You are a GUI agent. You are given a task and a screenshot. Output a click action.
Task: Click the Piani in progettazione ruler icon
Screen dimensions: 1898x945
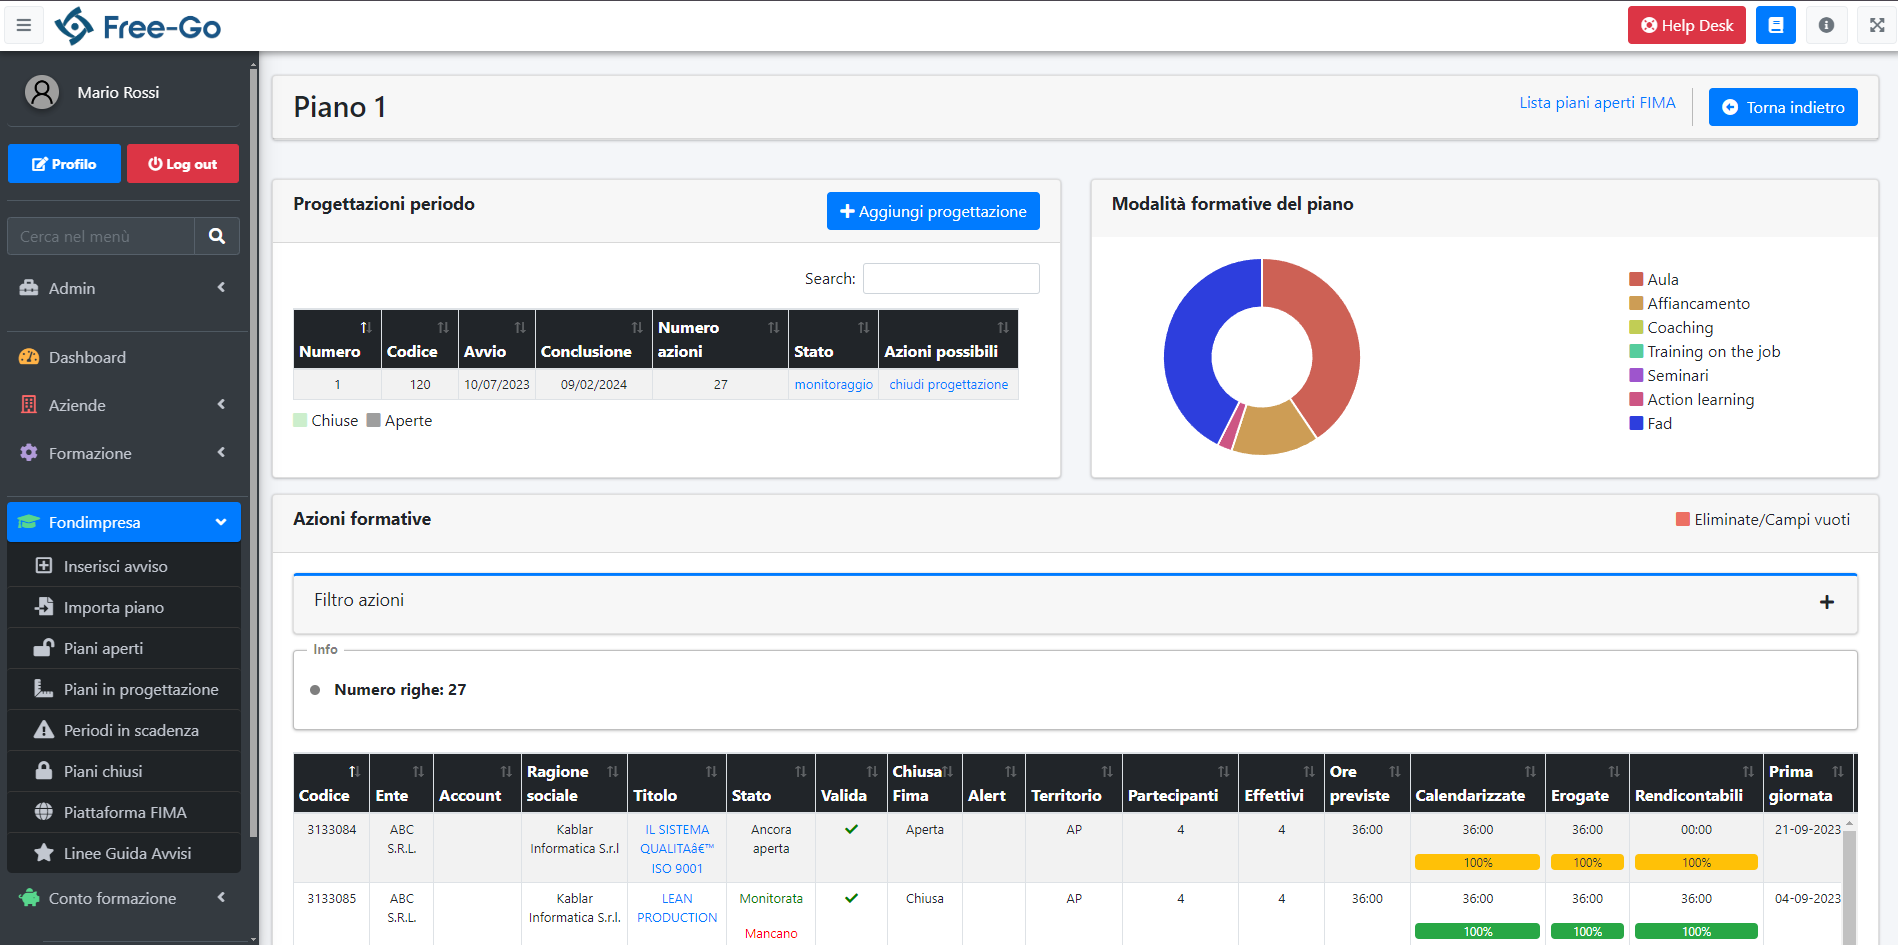click(x=44, y=689)
